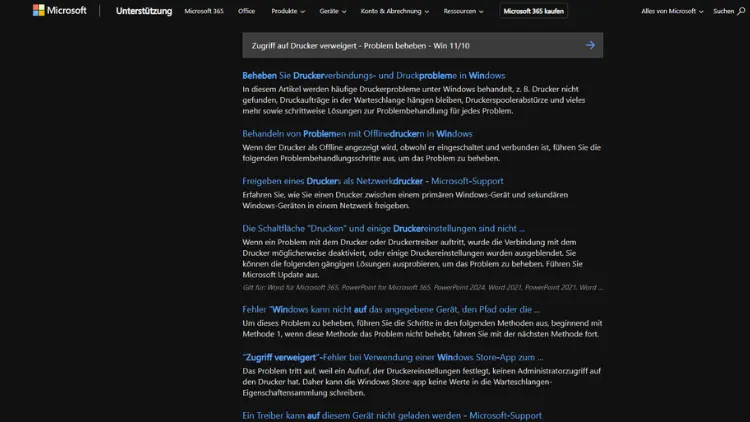Open Freigeben eines Druckers als Netzwerkdrucker result
The image size is (750, 422).
pos(373,181)
